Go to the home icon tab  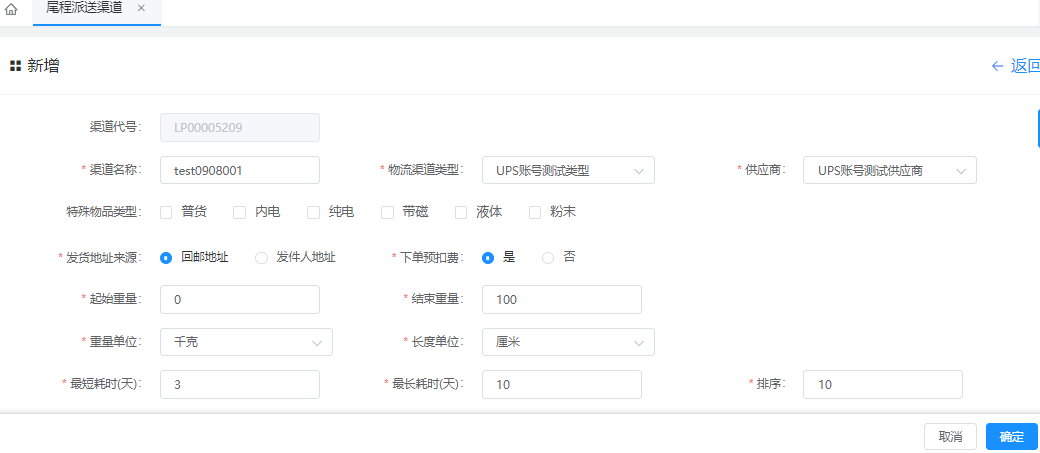click(11, 11)
